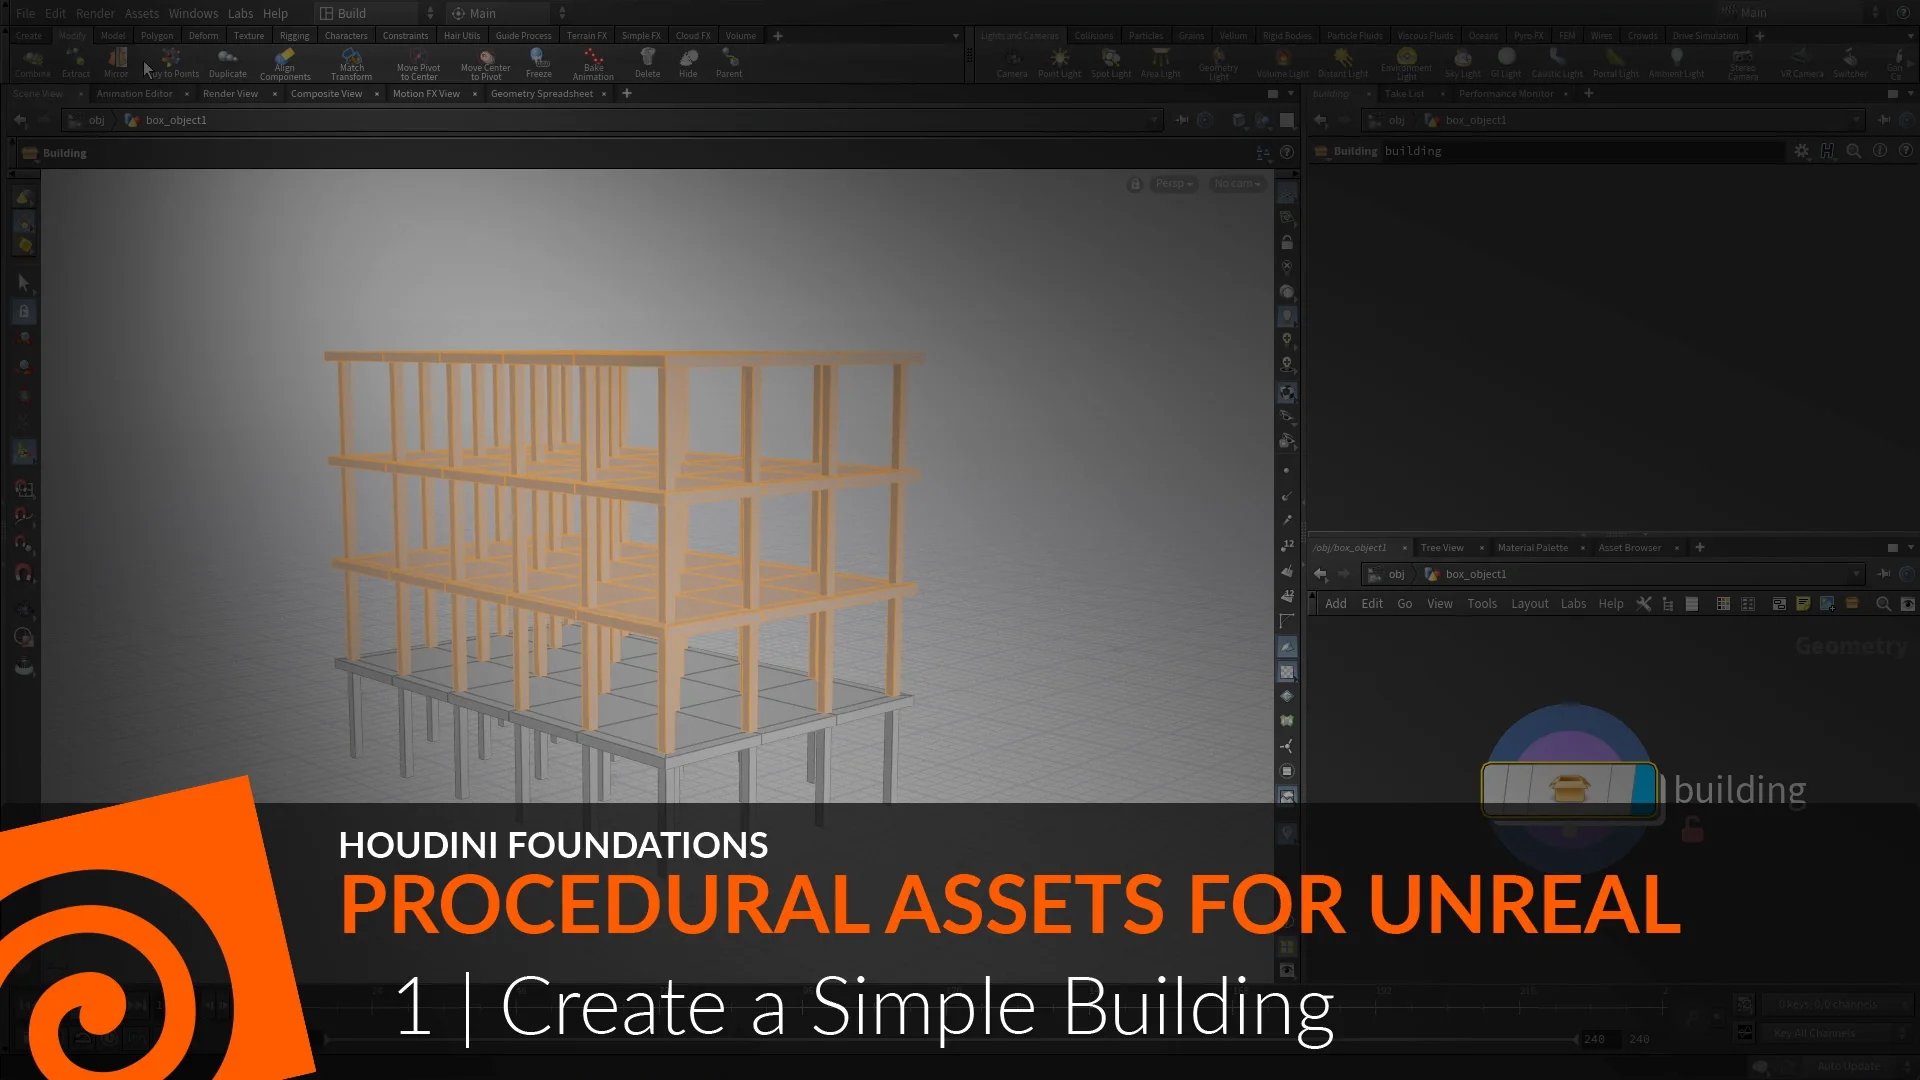Switch to the Tree View tab
Viewport: 1920px width, 1080px height.
(x=1442, y=547)
